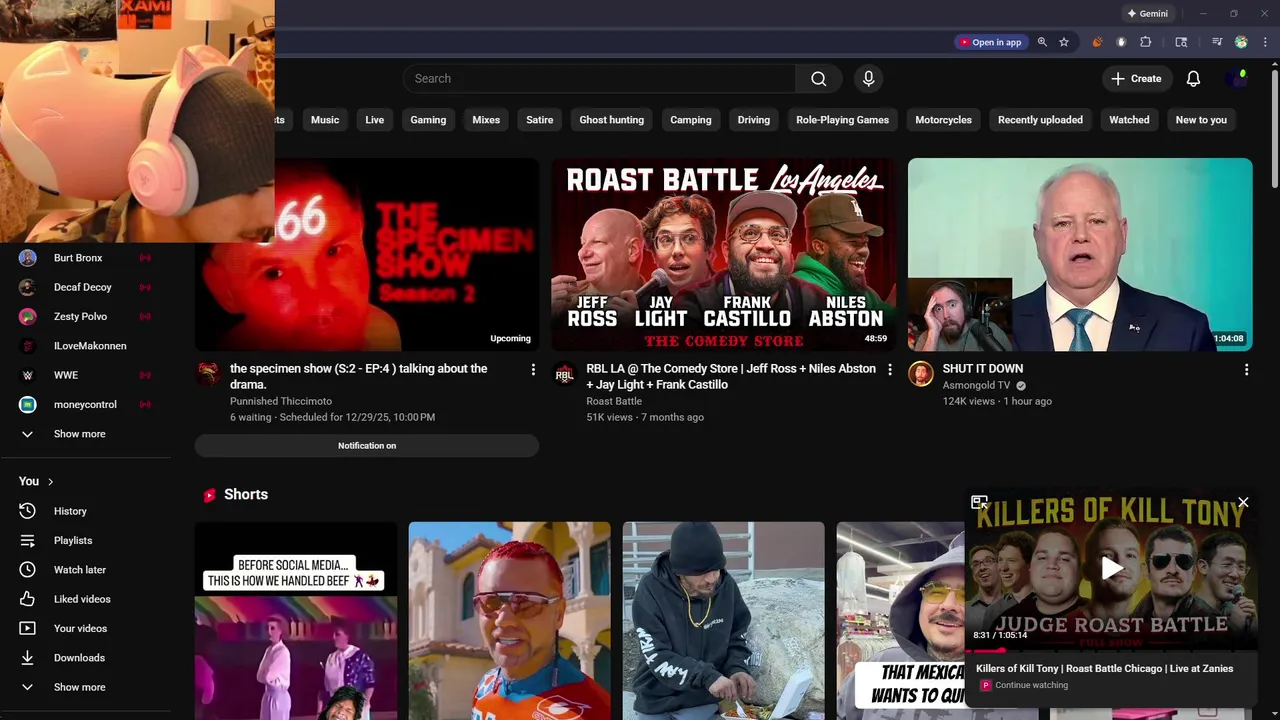Open options menu for SHUT IT DOWN video

[x=1246, y=370]
